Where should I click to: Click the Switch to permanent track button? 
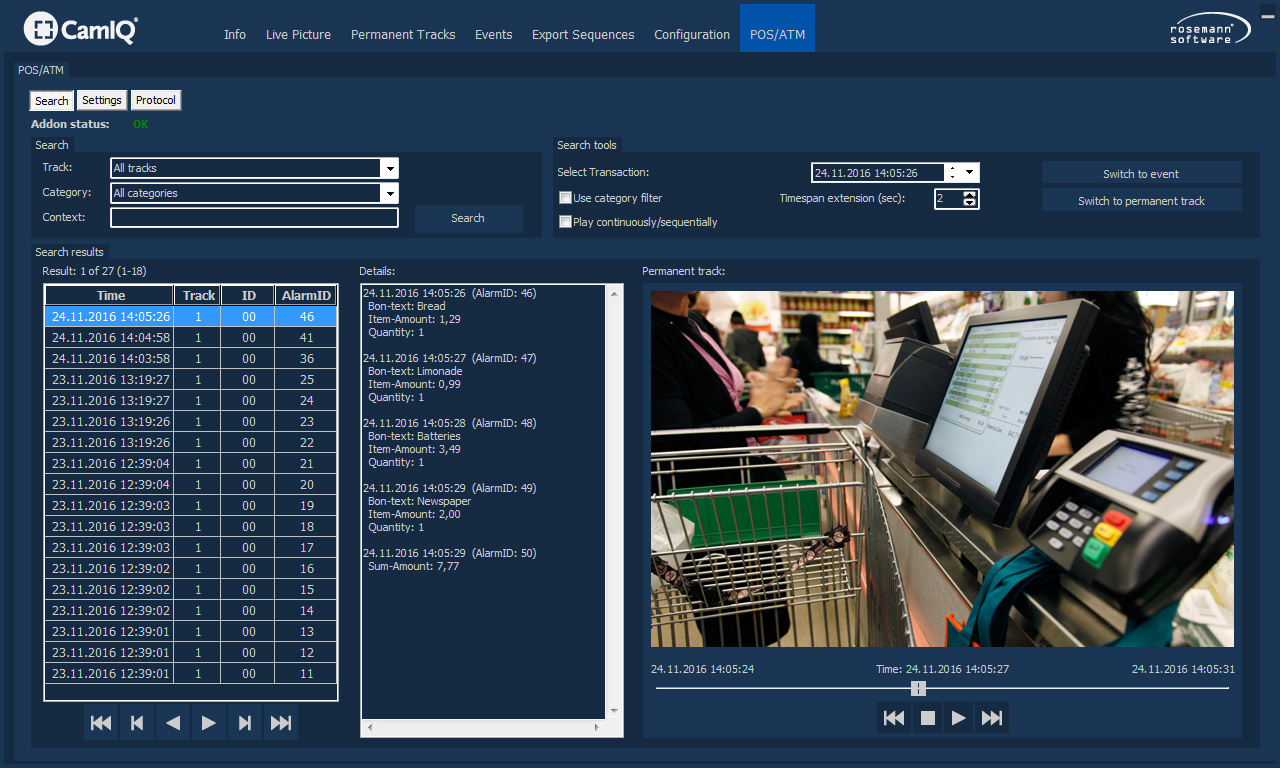[x=1141, y=201]
